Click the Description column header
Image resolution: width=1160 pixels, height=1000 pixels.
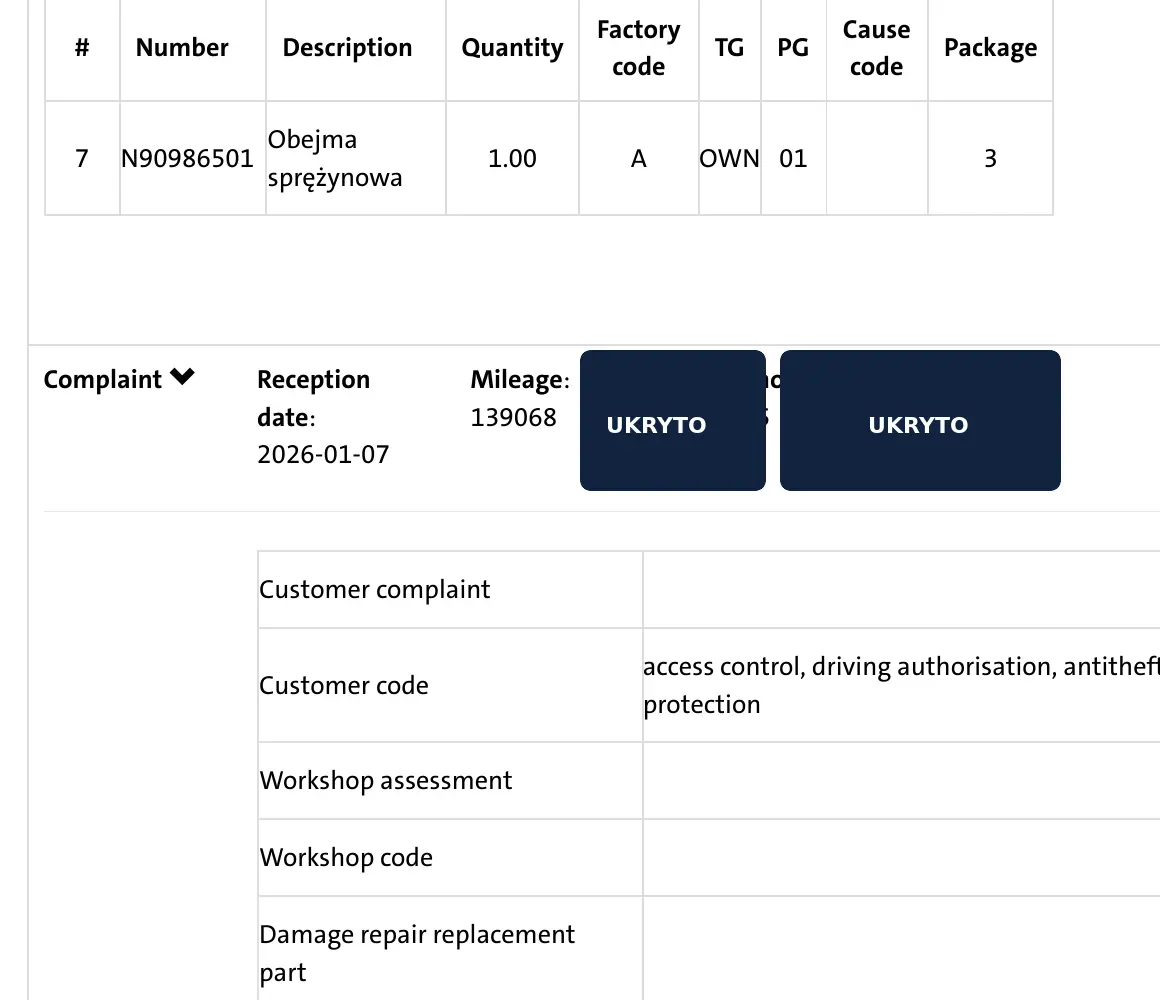(348, 47)
